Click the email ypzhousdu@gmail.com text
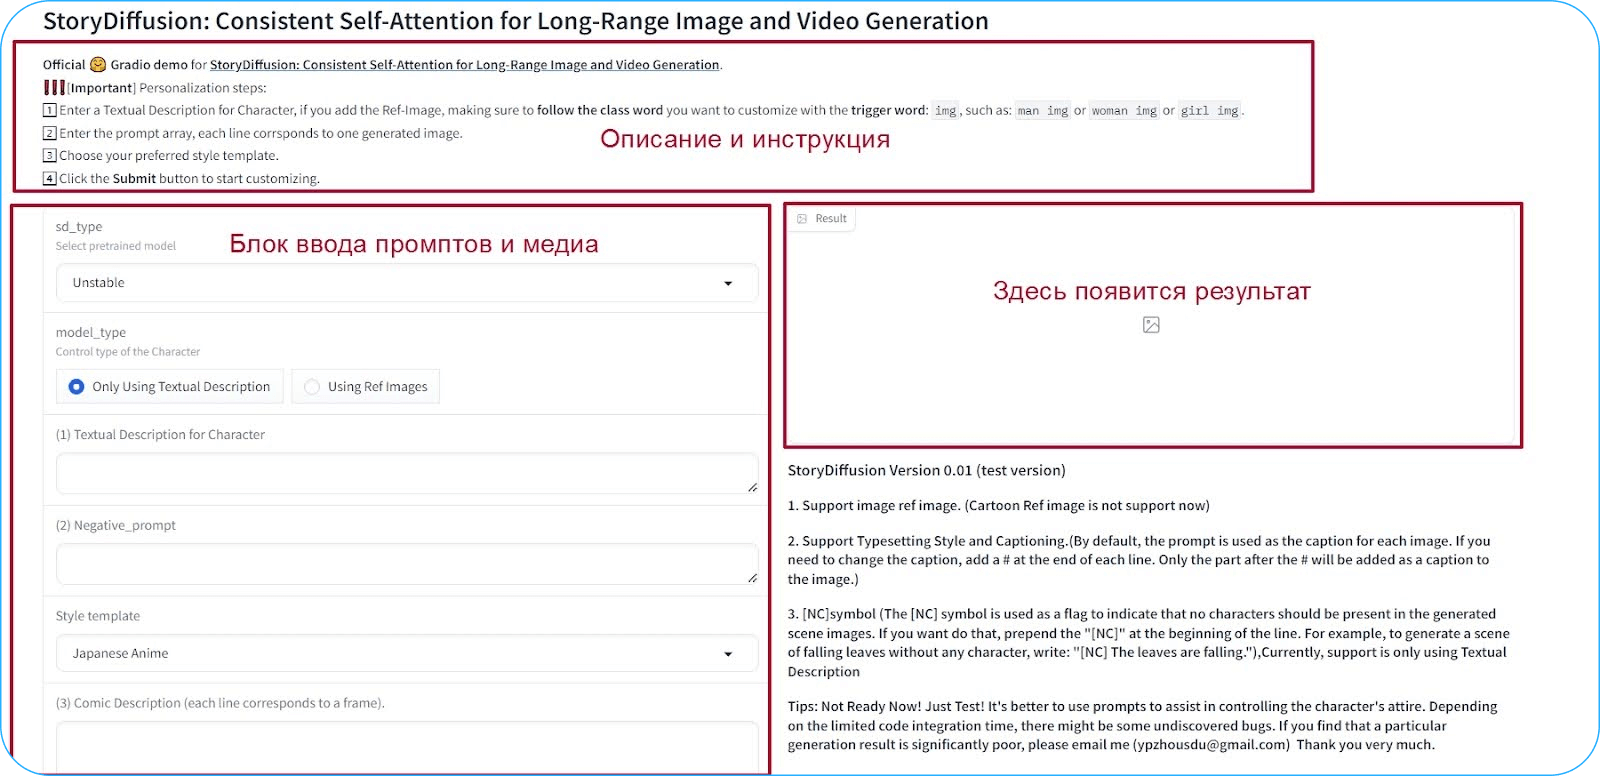The height and width of the screenshot is (776, 1600). click(1211, 745)
